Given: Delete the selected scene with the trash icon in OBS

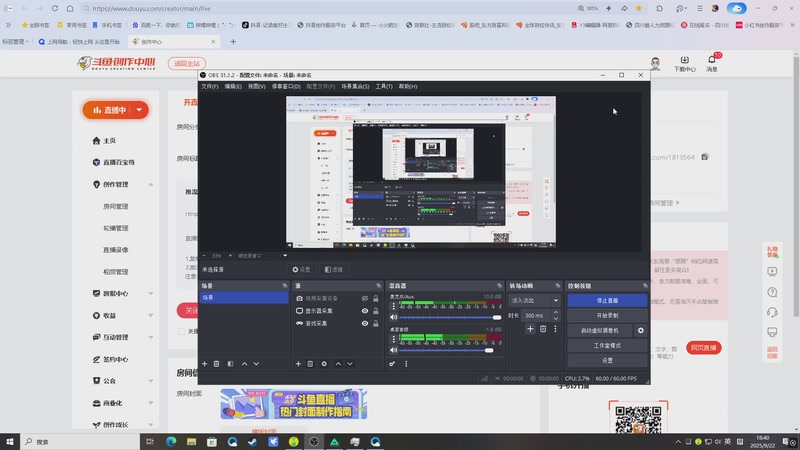Looking at the screenshot, I should click(x=216, y=364).
